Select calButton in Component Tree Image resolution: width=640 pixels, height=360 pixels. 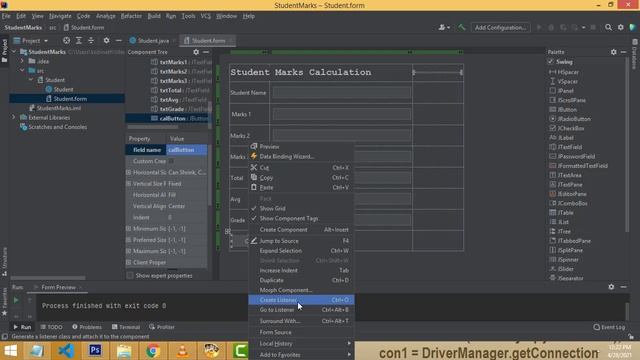168,118
